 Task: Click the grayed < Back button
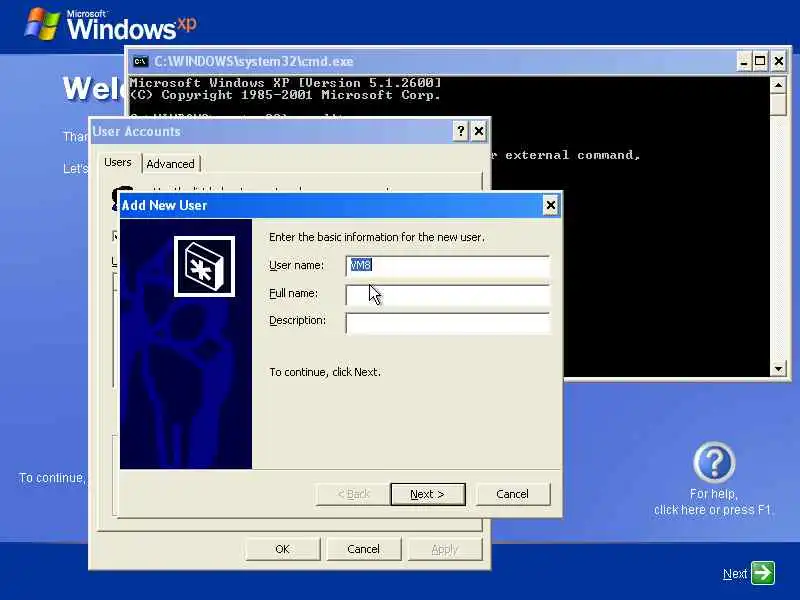tap(353, 494)
